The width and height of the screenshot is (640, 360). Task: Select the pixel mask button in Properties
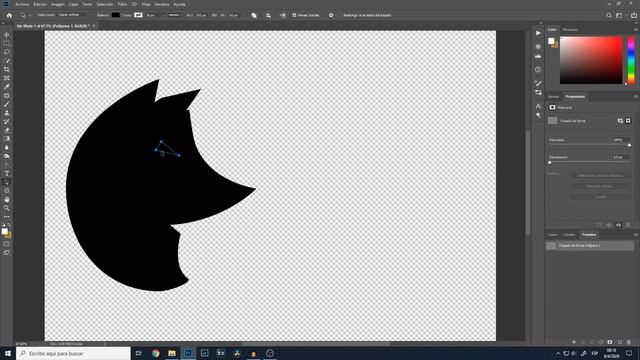620,120
